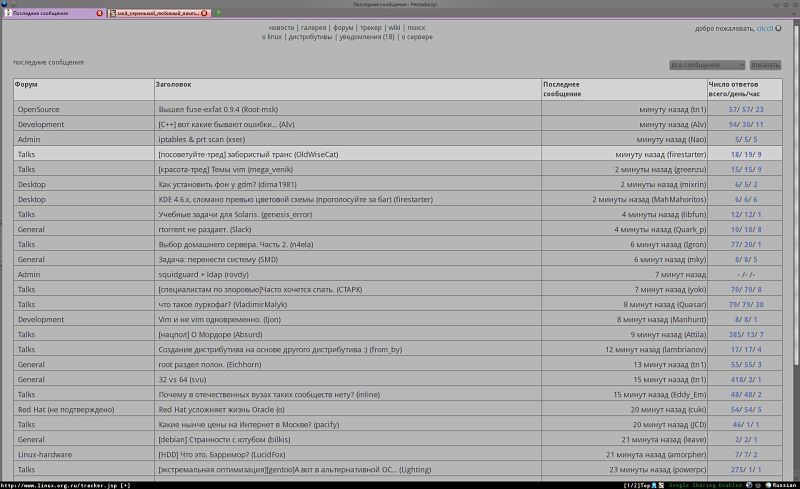800x489 pixels.
Task: Click '2 минуты назад (MahMahoritos)' cell
Action: tap(624, 199)
